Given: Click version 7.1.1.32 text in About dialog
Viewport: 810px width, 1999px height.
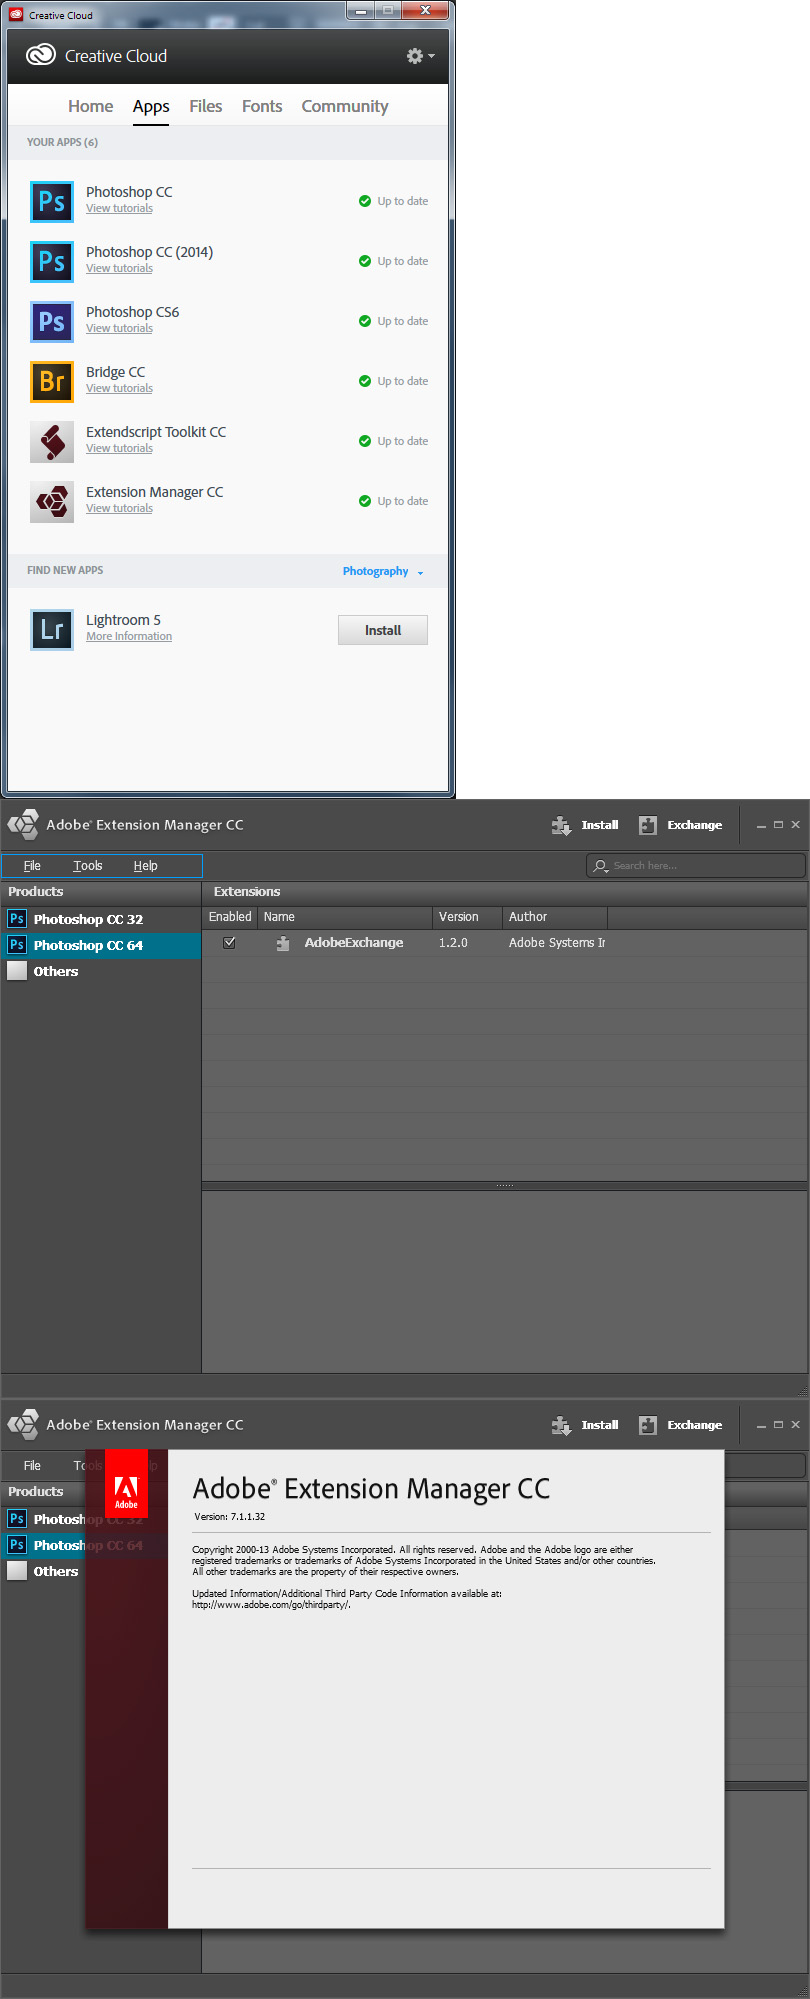Looking at the screenshot, I should click(x=229, y=1517).
